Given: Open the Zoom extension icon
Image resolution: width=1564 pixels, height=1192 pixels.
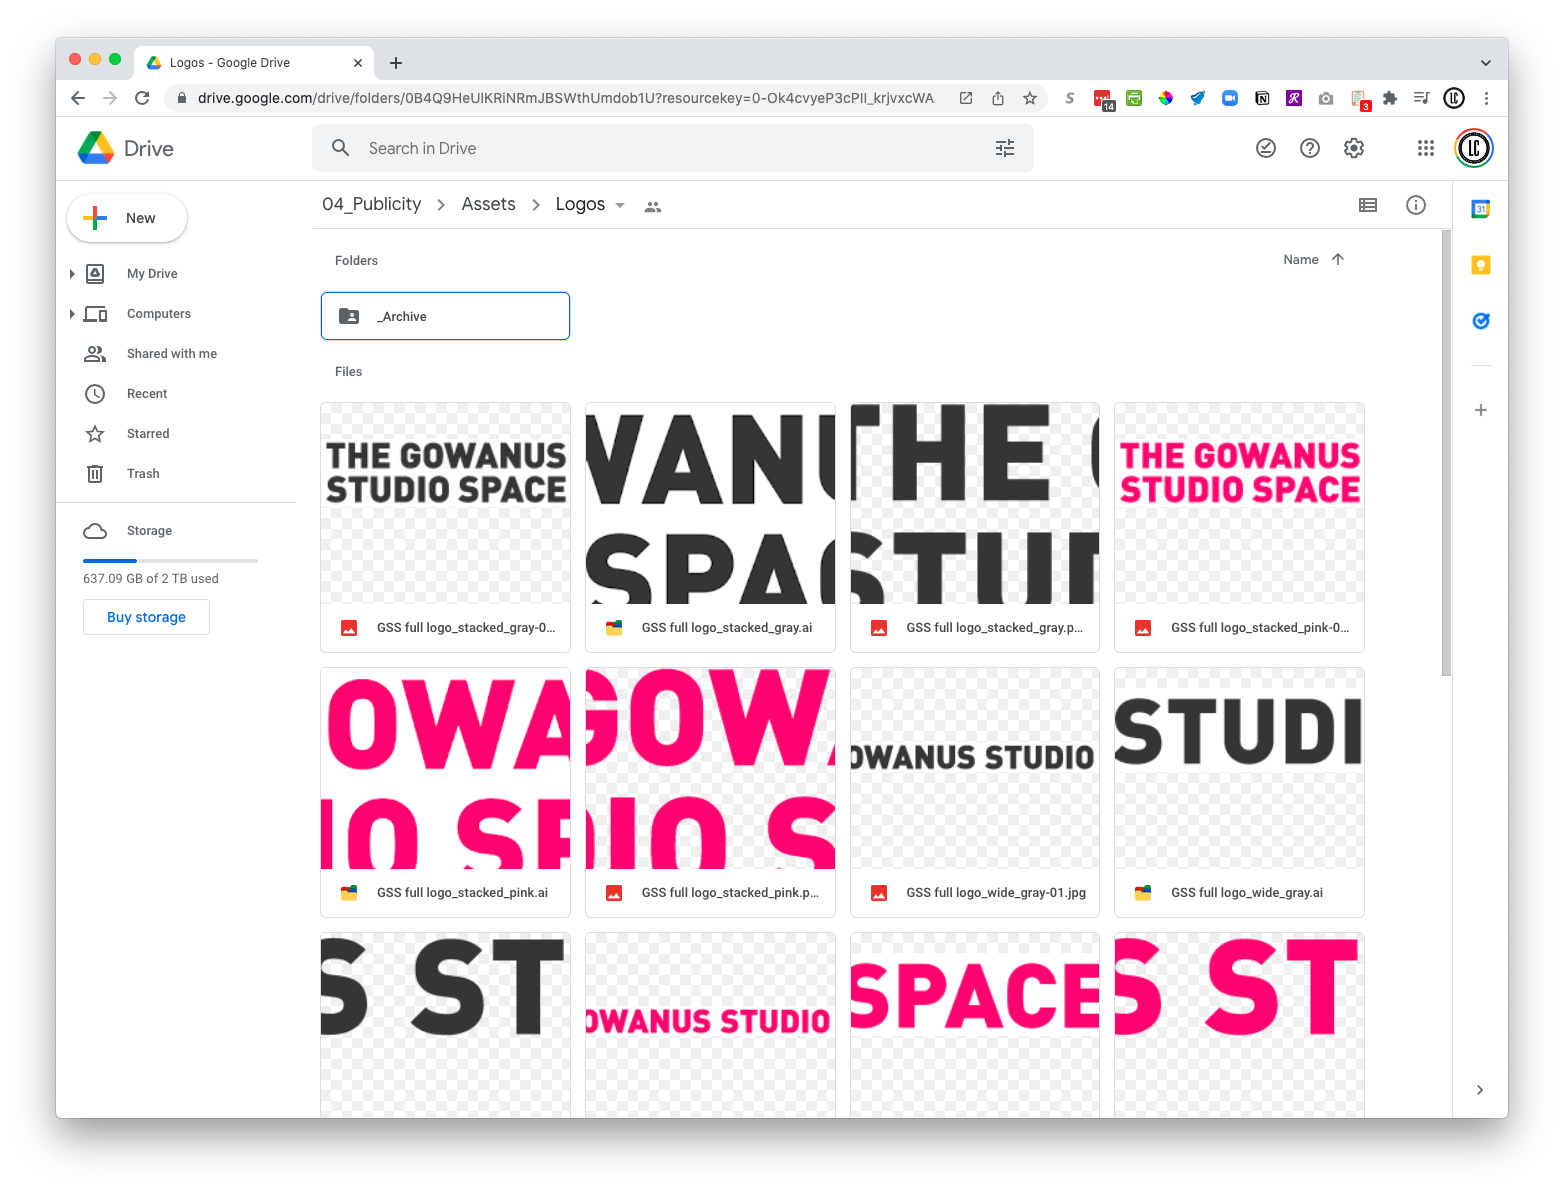Looking at the screenshot, I should pos(1230,98).
